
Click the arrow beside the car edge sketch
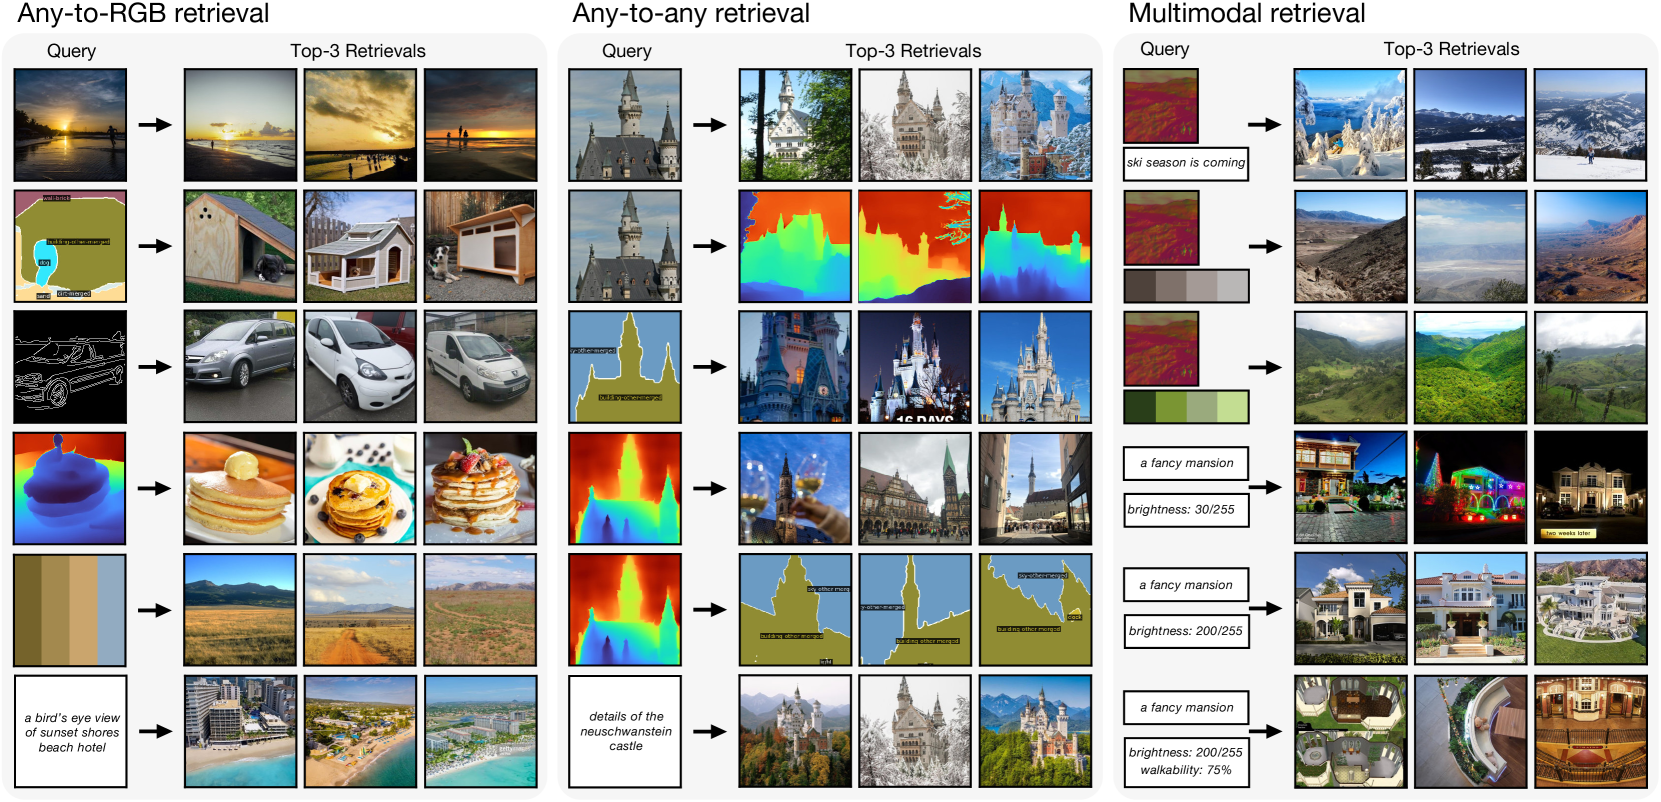(154, 367)
